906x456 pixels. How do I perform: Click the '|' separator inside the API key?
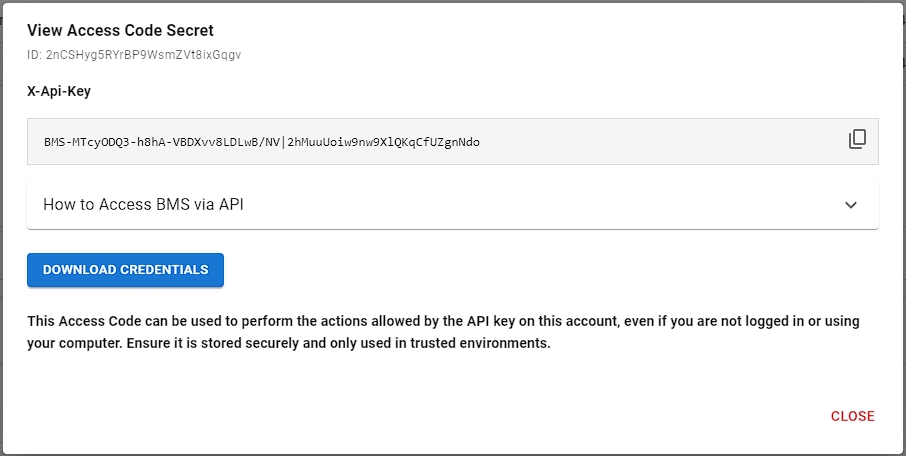(282, 142)
